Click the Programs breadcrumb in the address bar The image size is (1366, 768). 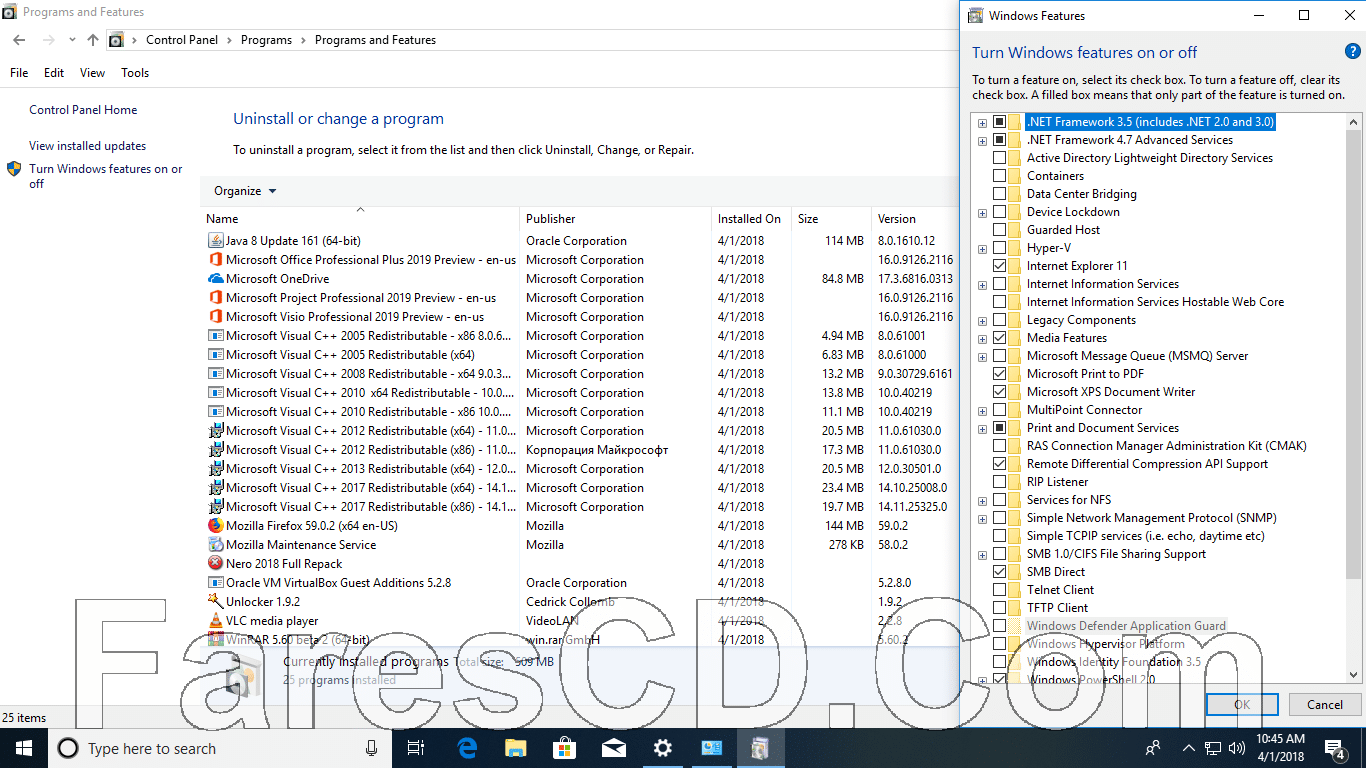(x=267, y=40)
